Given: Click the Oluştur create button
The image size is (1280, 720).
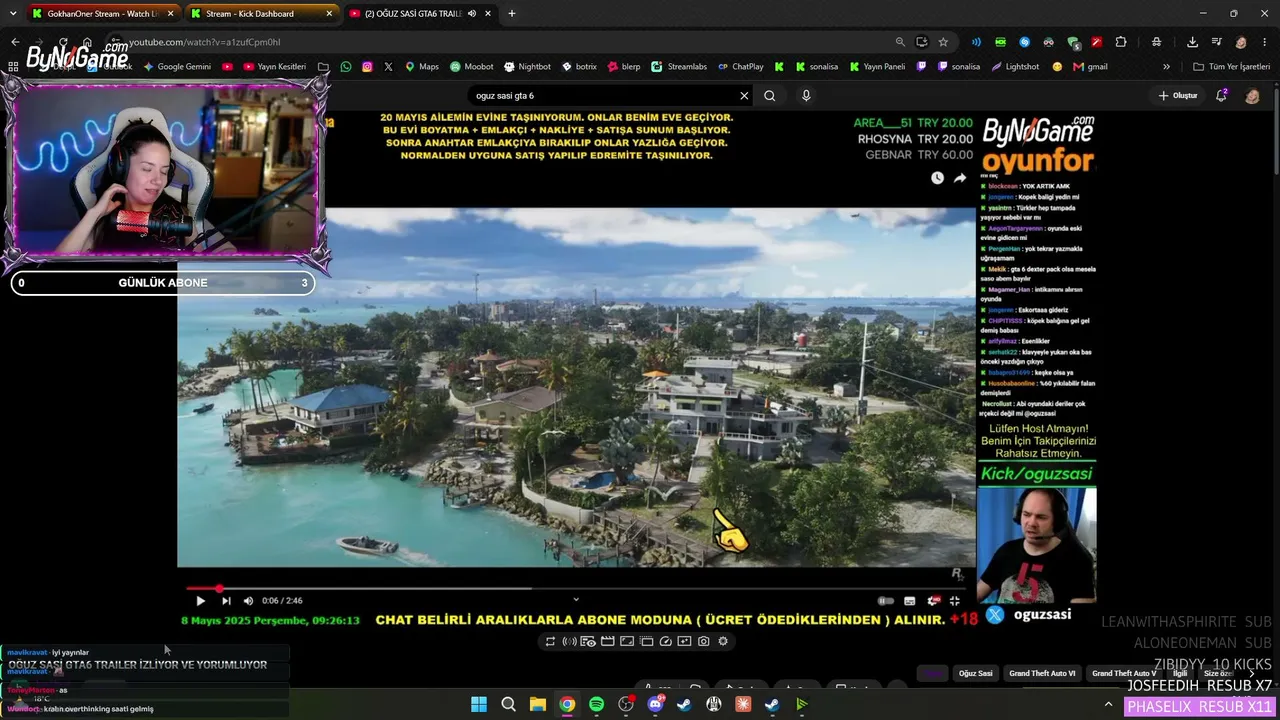Looking at the screenshot, I should coord(1178,96).
